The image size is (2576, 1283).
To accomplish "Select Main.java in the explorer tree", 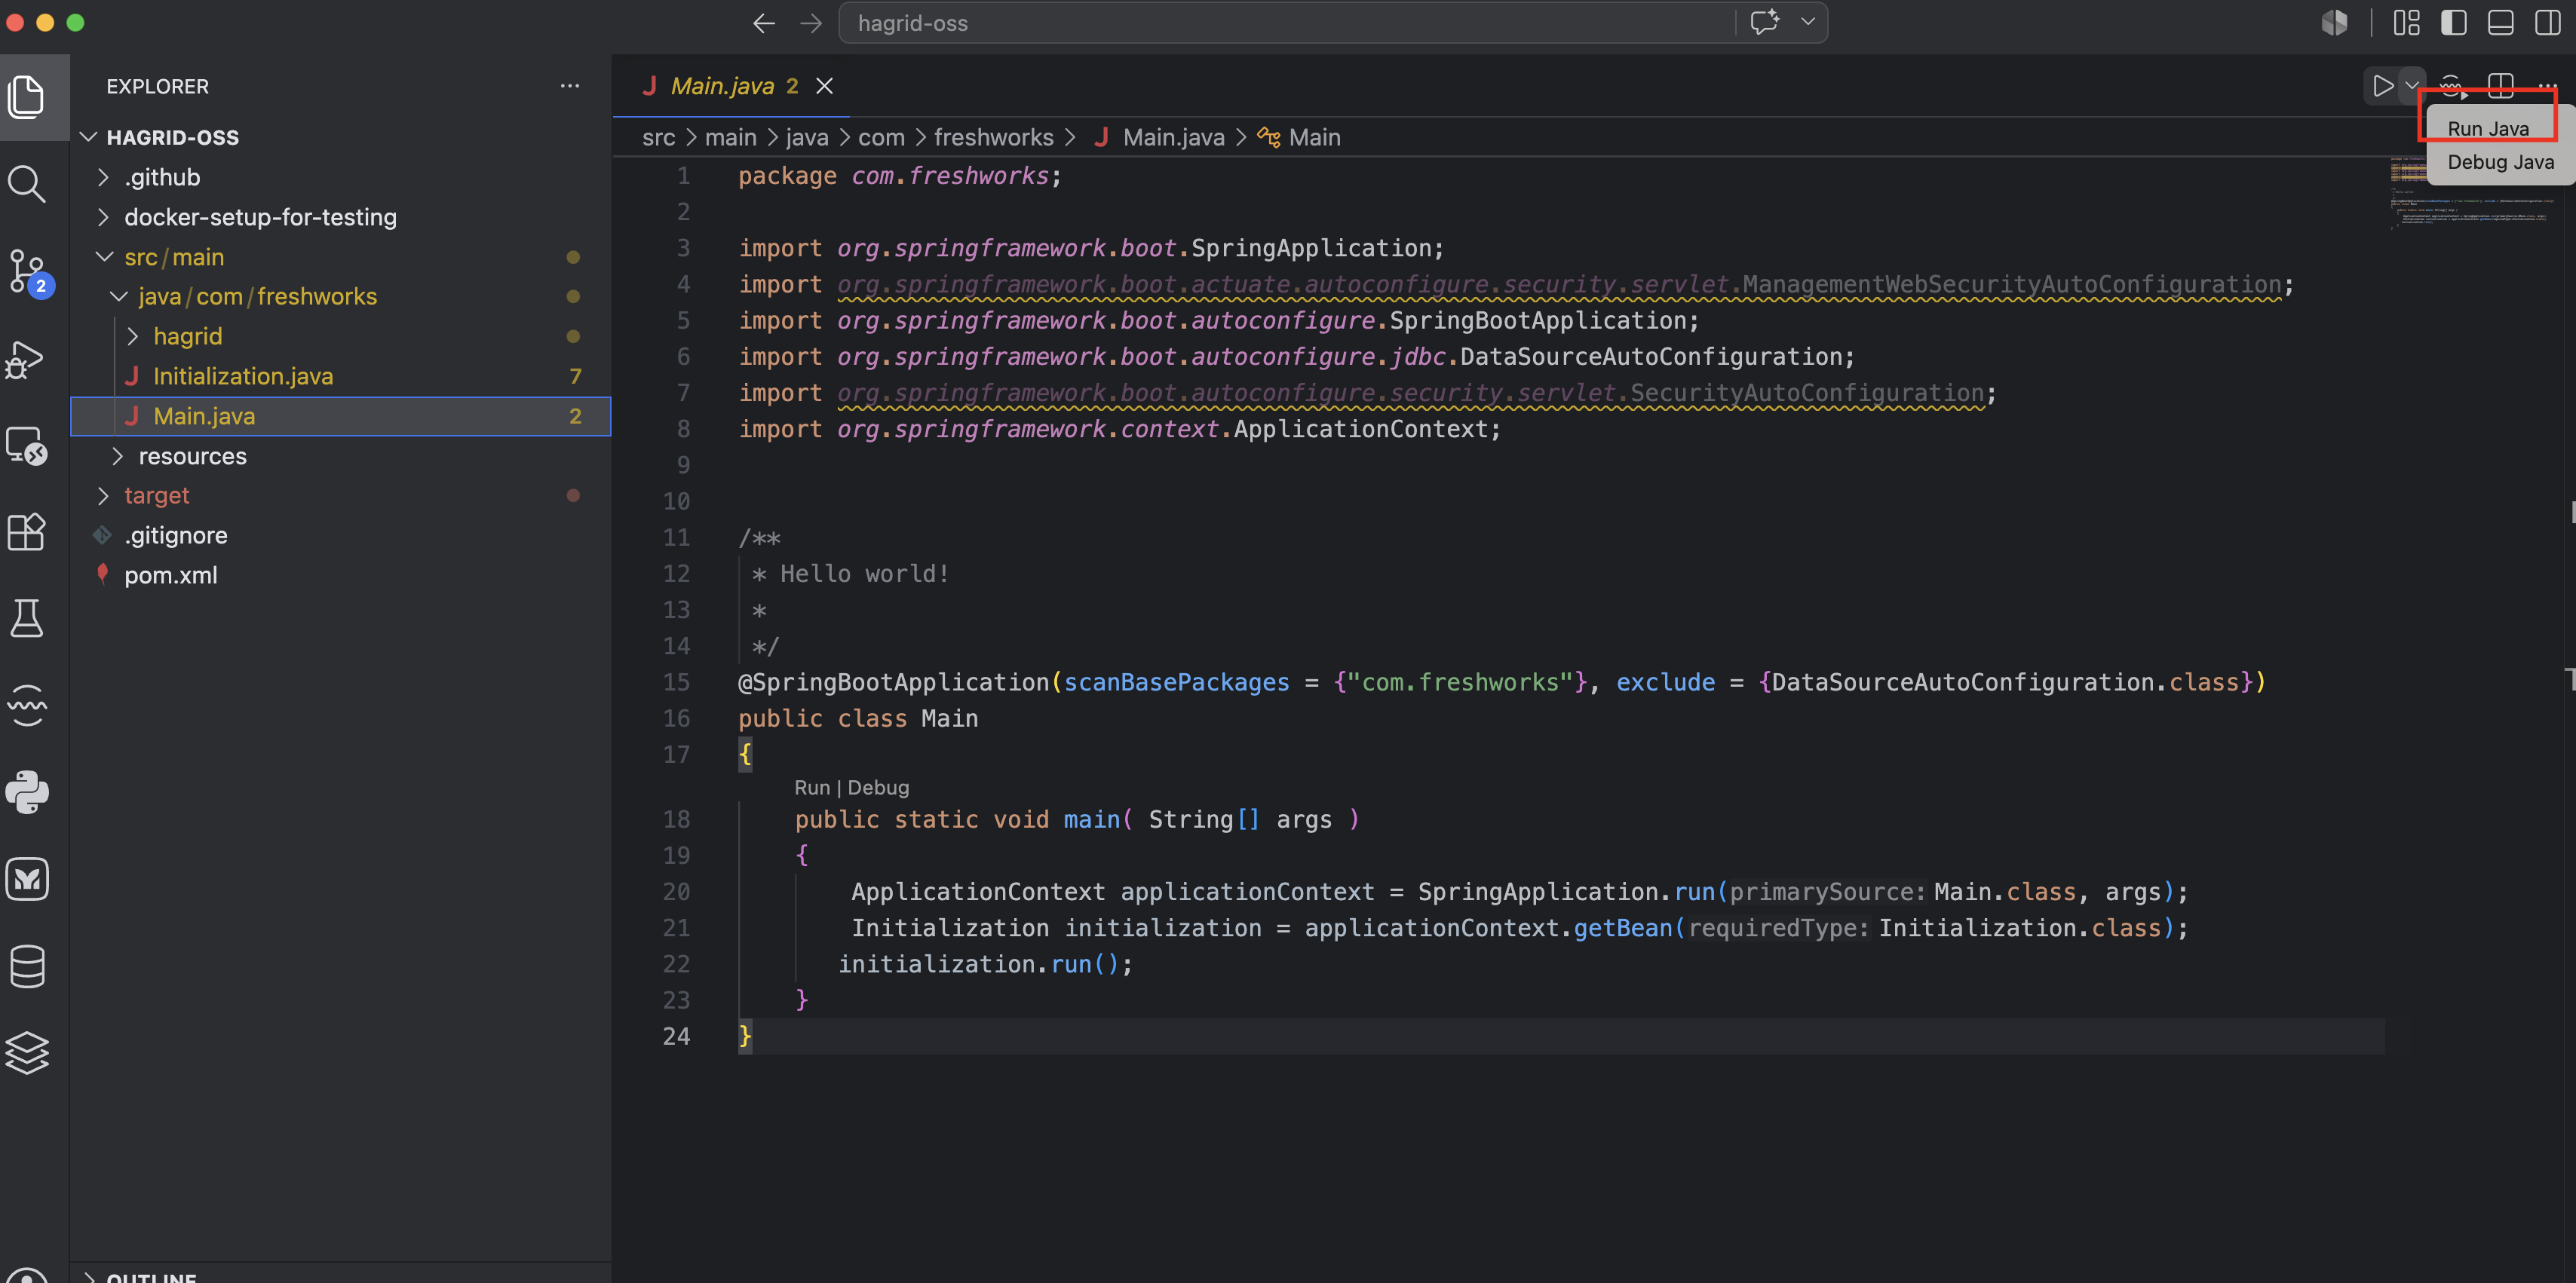I will 341,416.
